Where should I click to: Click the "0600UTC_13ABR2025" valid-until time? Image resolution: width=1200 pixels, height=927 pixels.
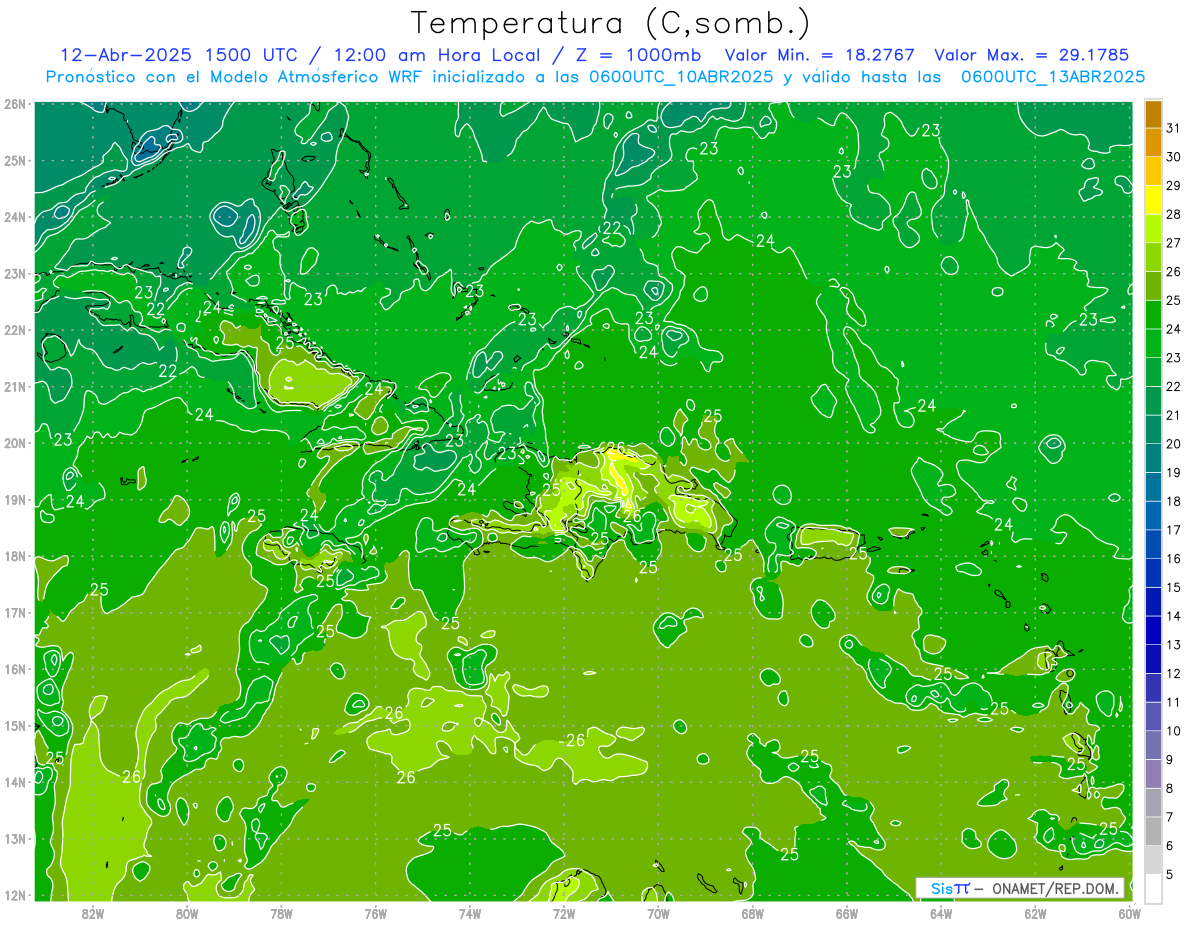coord(1053,77)
